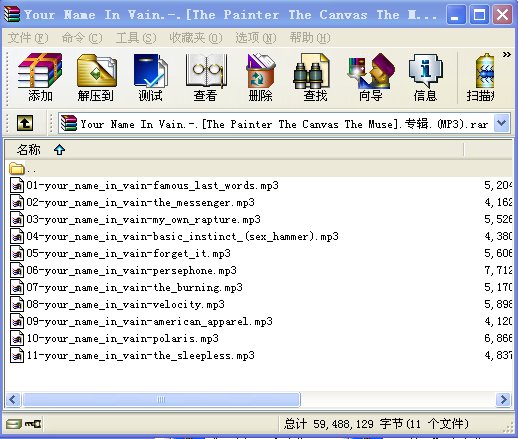Open the address path dropdown arrow
The height and width of the screenshot is (439, 518).
502,123
